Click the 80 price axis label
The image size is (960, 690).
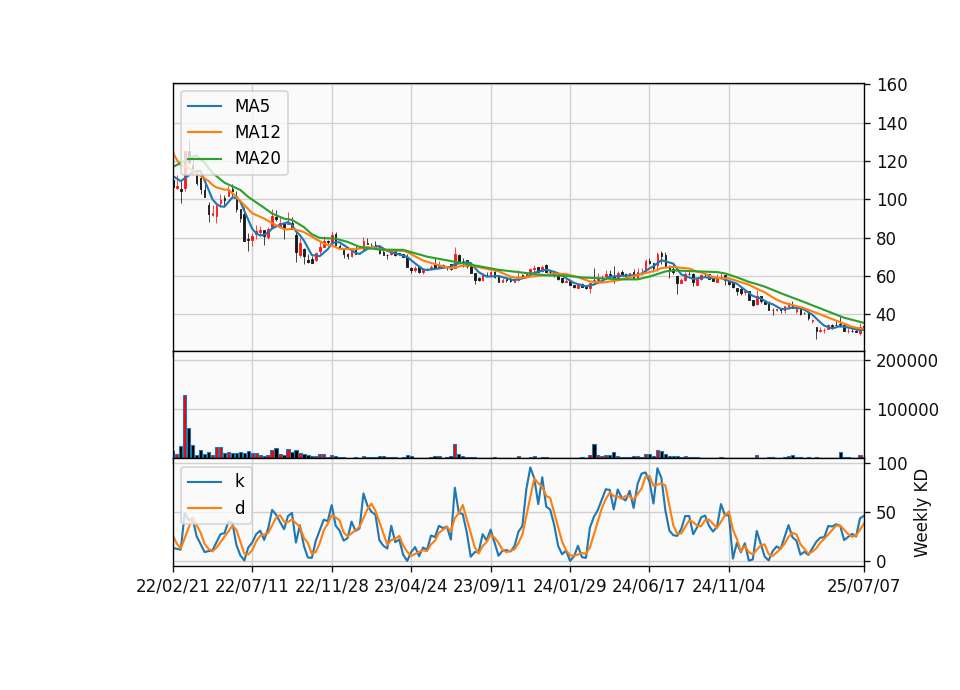(886, 239)
